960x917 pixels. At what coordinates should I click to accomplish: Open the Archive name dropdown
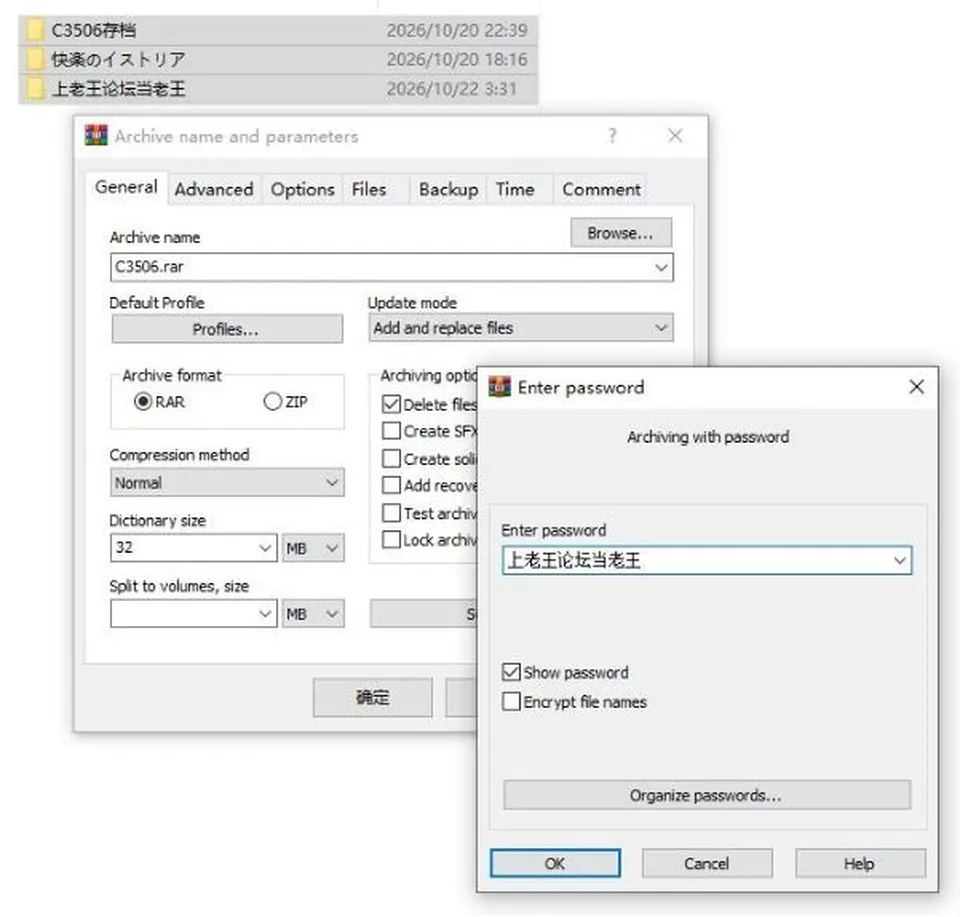(x=661, y=268)
